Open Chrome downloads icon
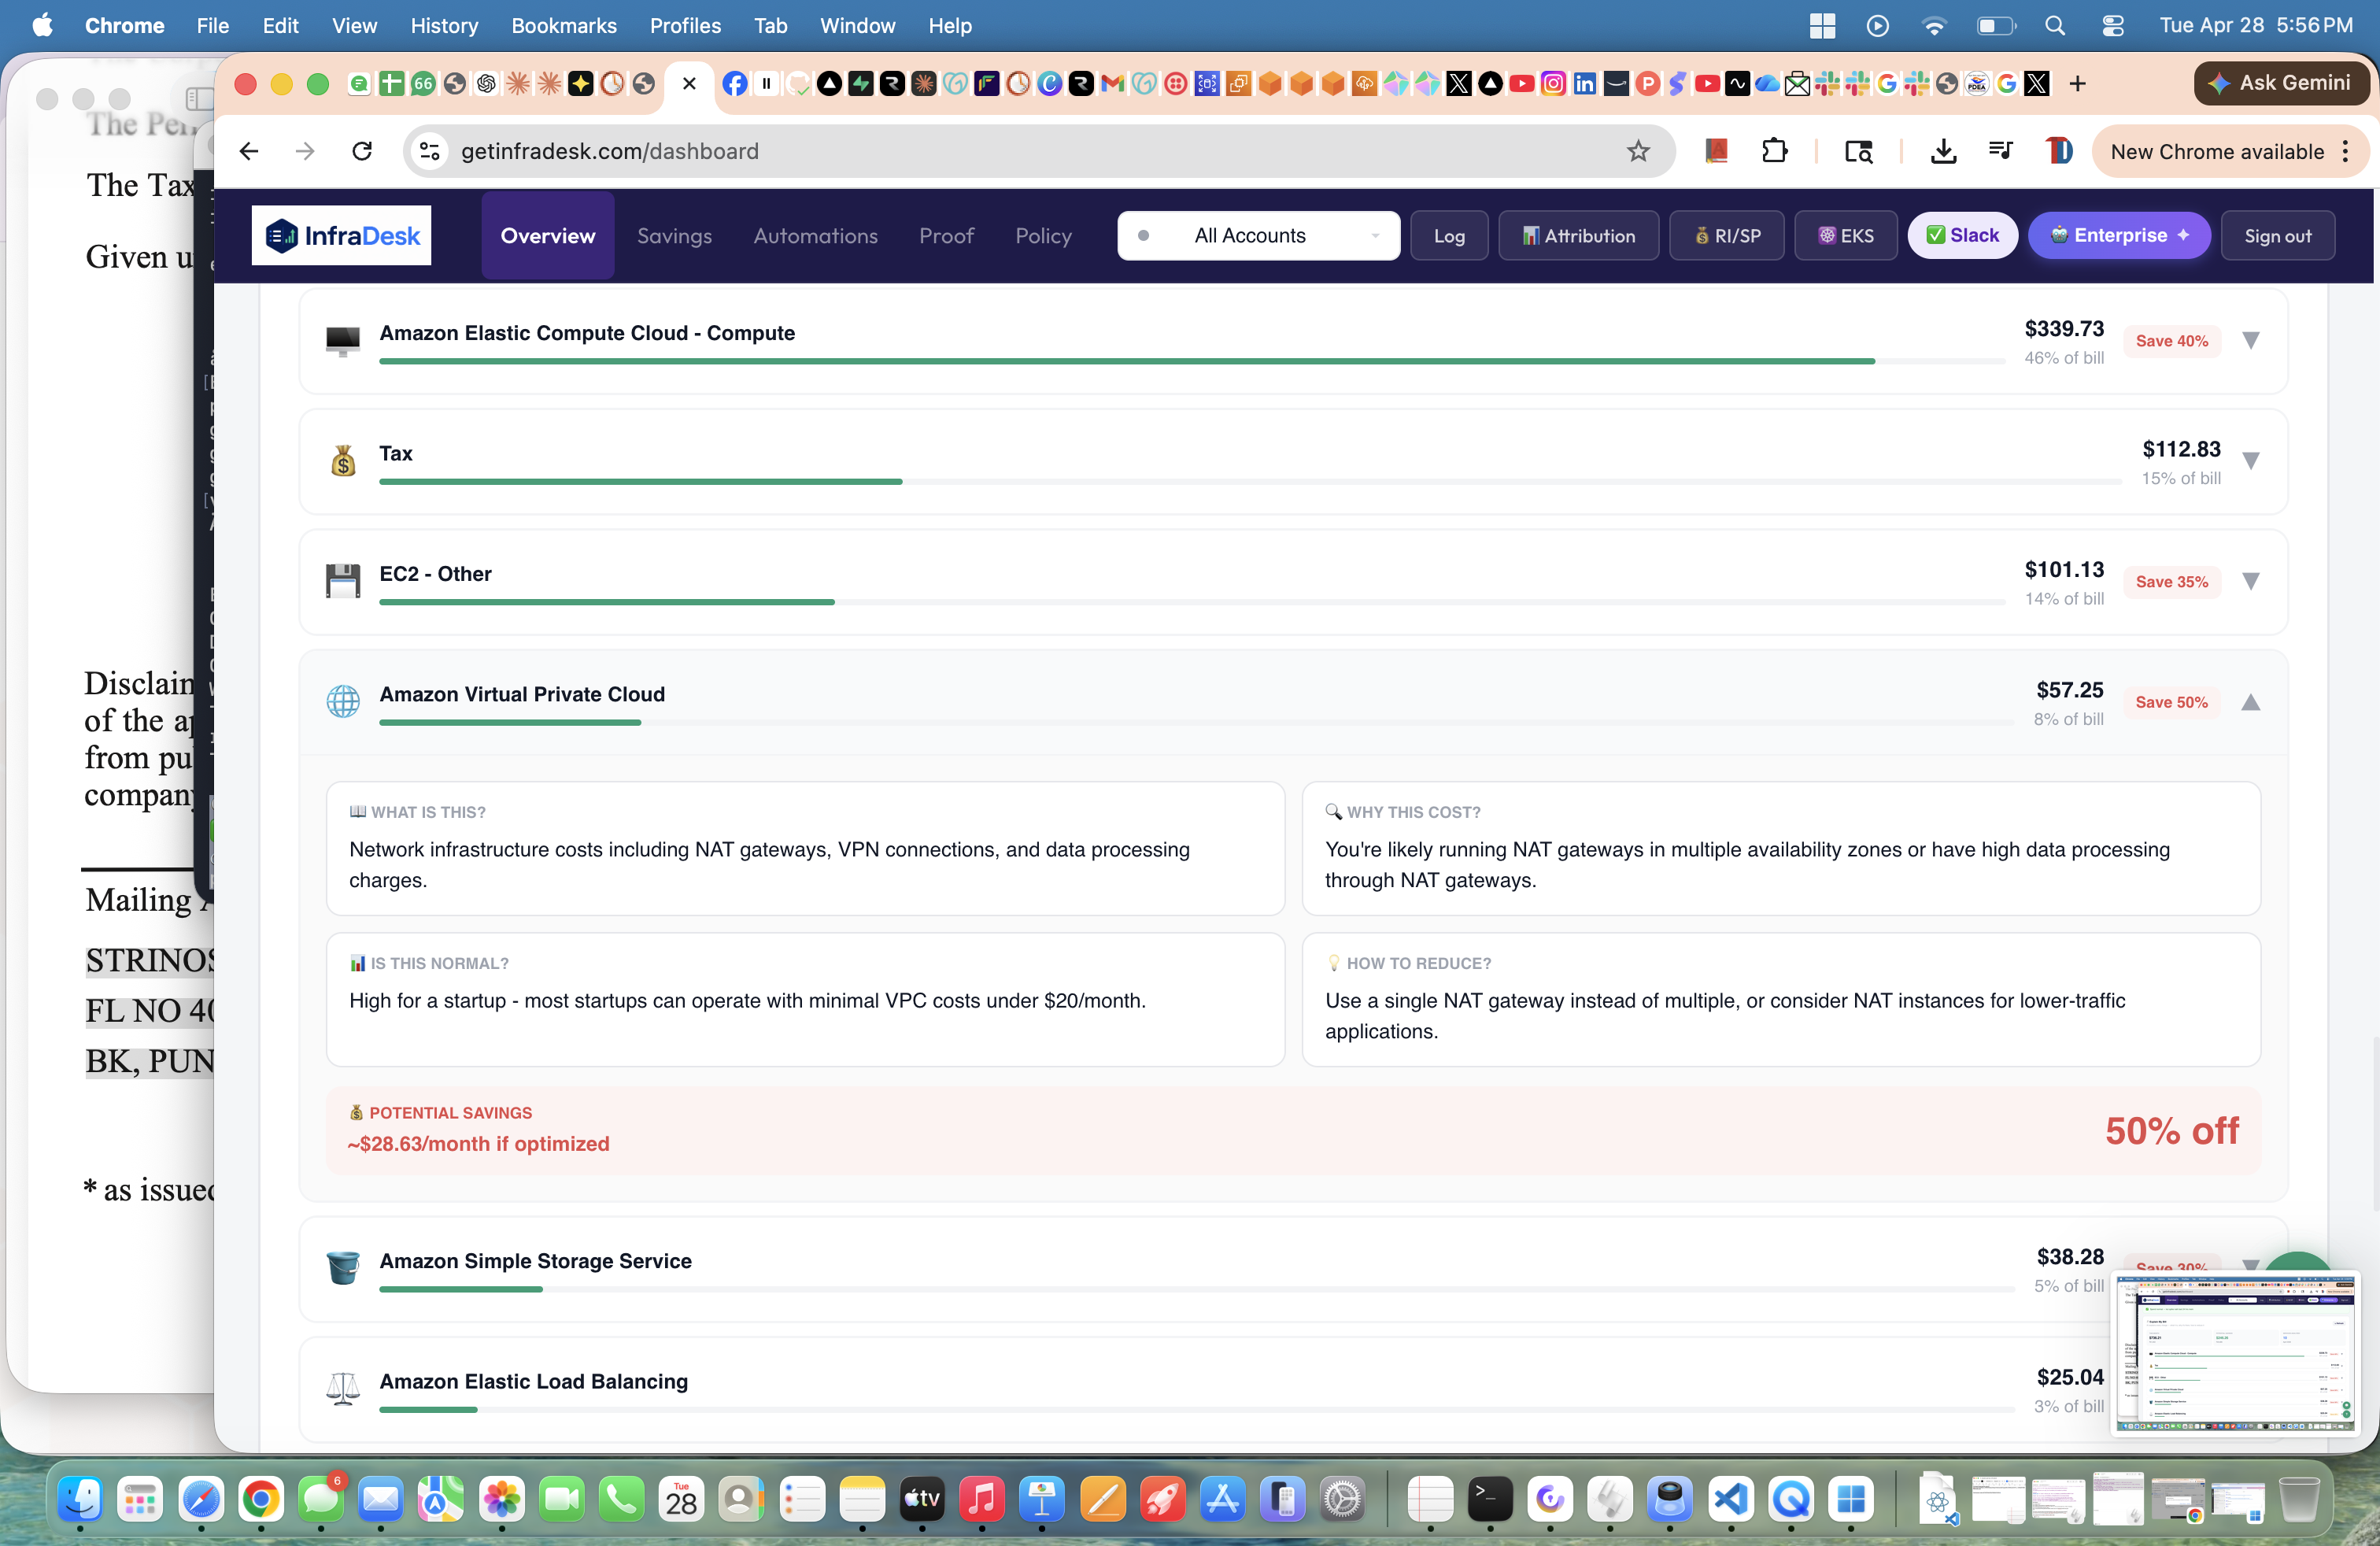 coord(1943,151)
